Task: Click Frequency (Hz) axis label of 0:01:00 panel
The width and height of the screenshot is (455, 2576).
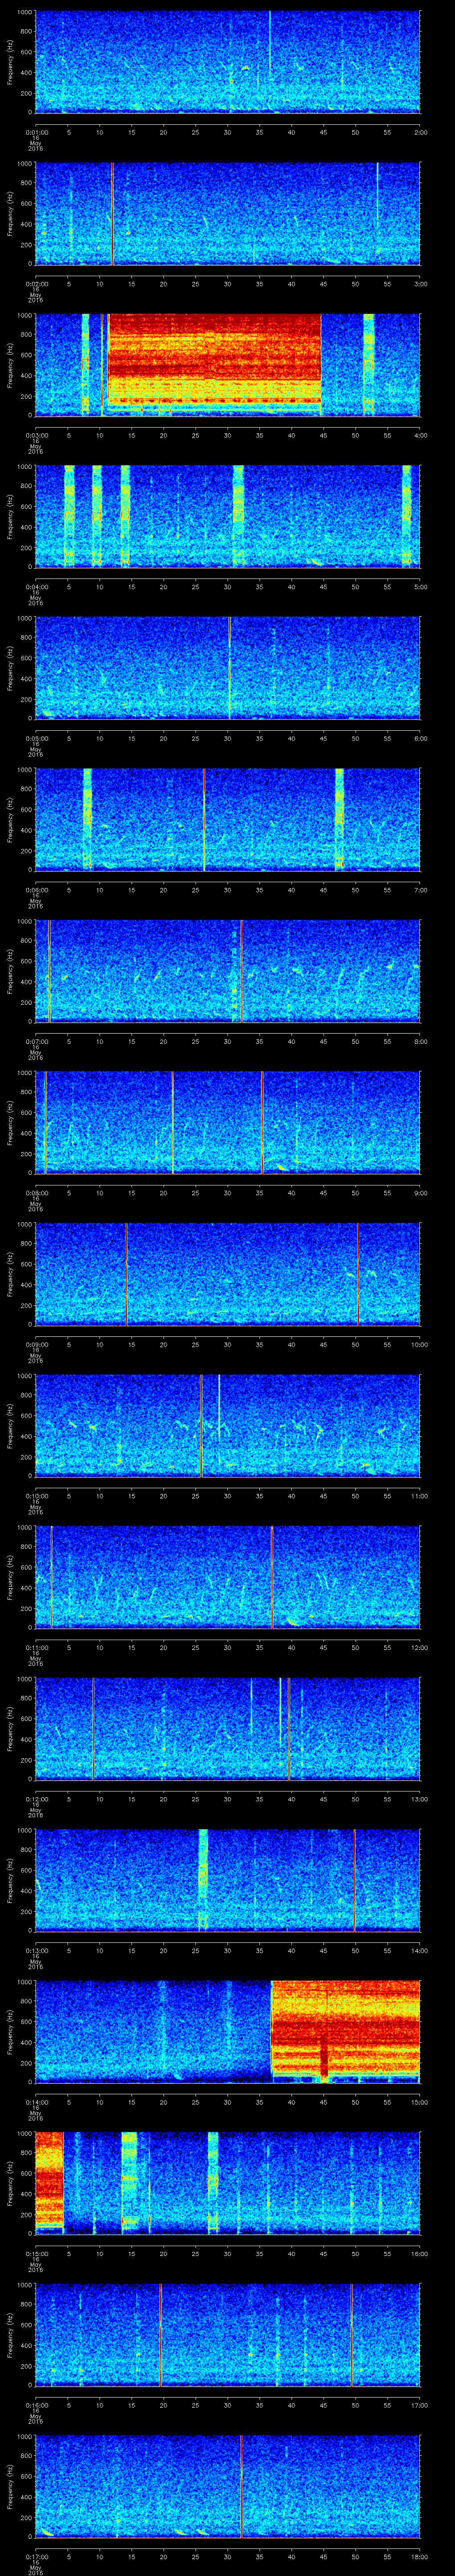Action: (10, 62)
